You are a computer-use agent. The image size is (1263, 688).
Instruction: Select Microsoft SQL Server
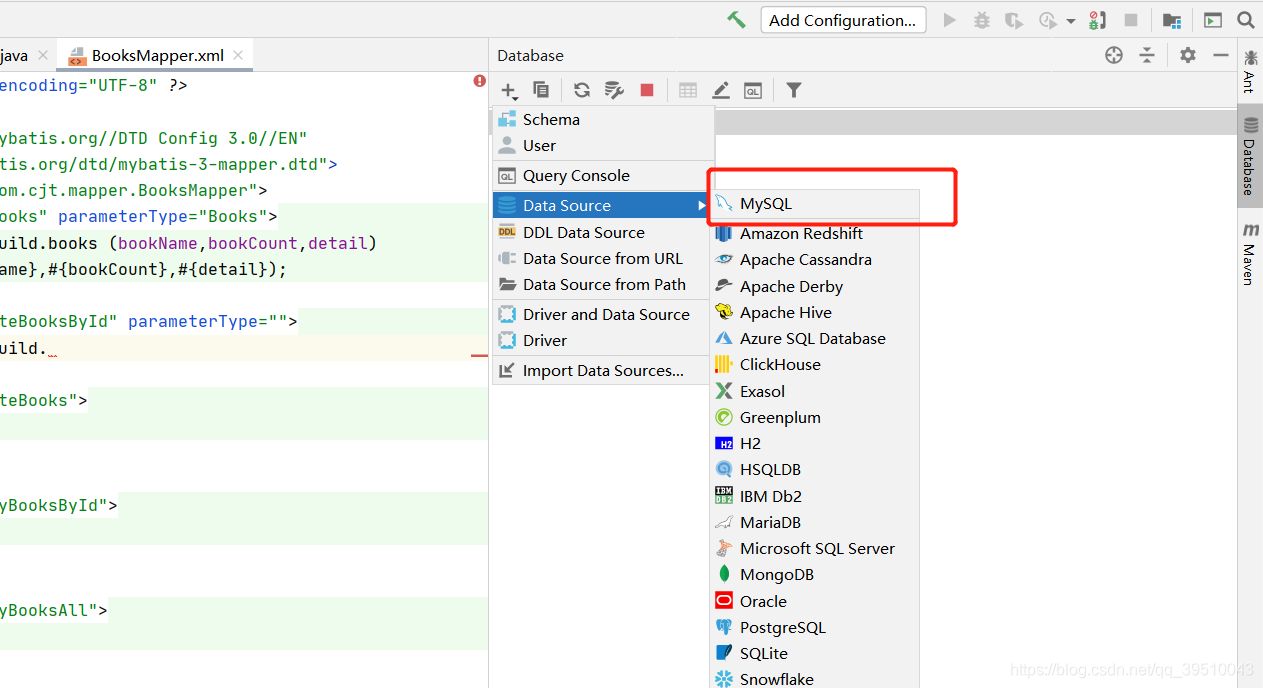click(814, 548)
